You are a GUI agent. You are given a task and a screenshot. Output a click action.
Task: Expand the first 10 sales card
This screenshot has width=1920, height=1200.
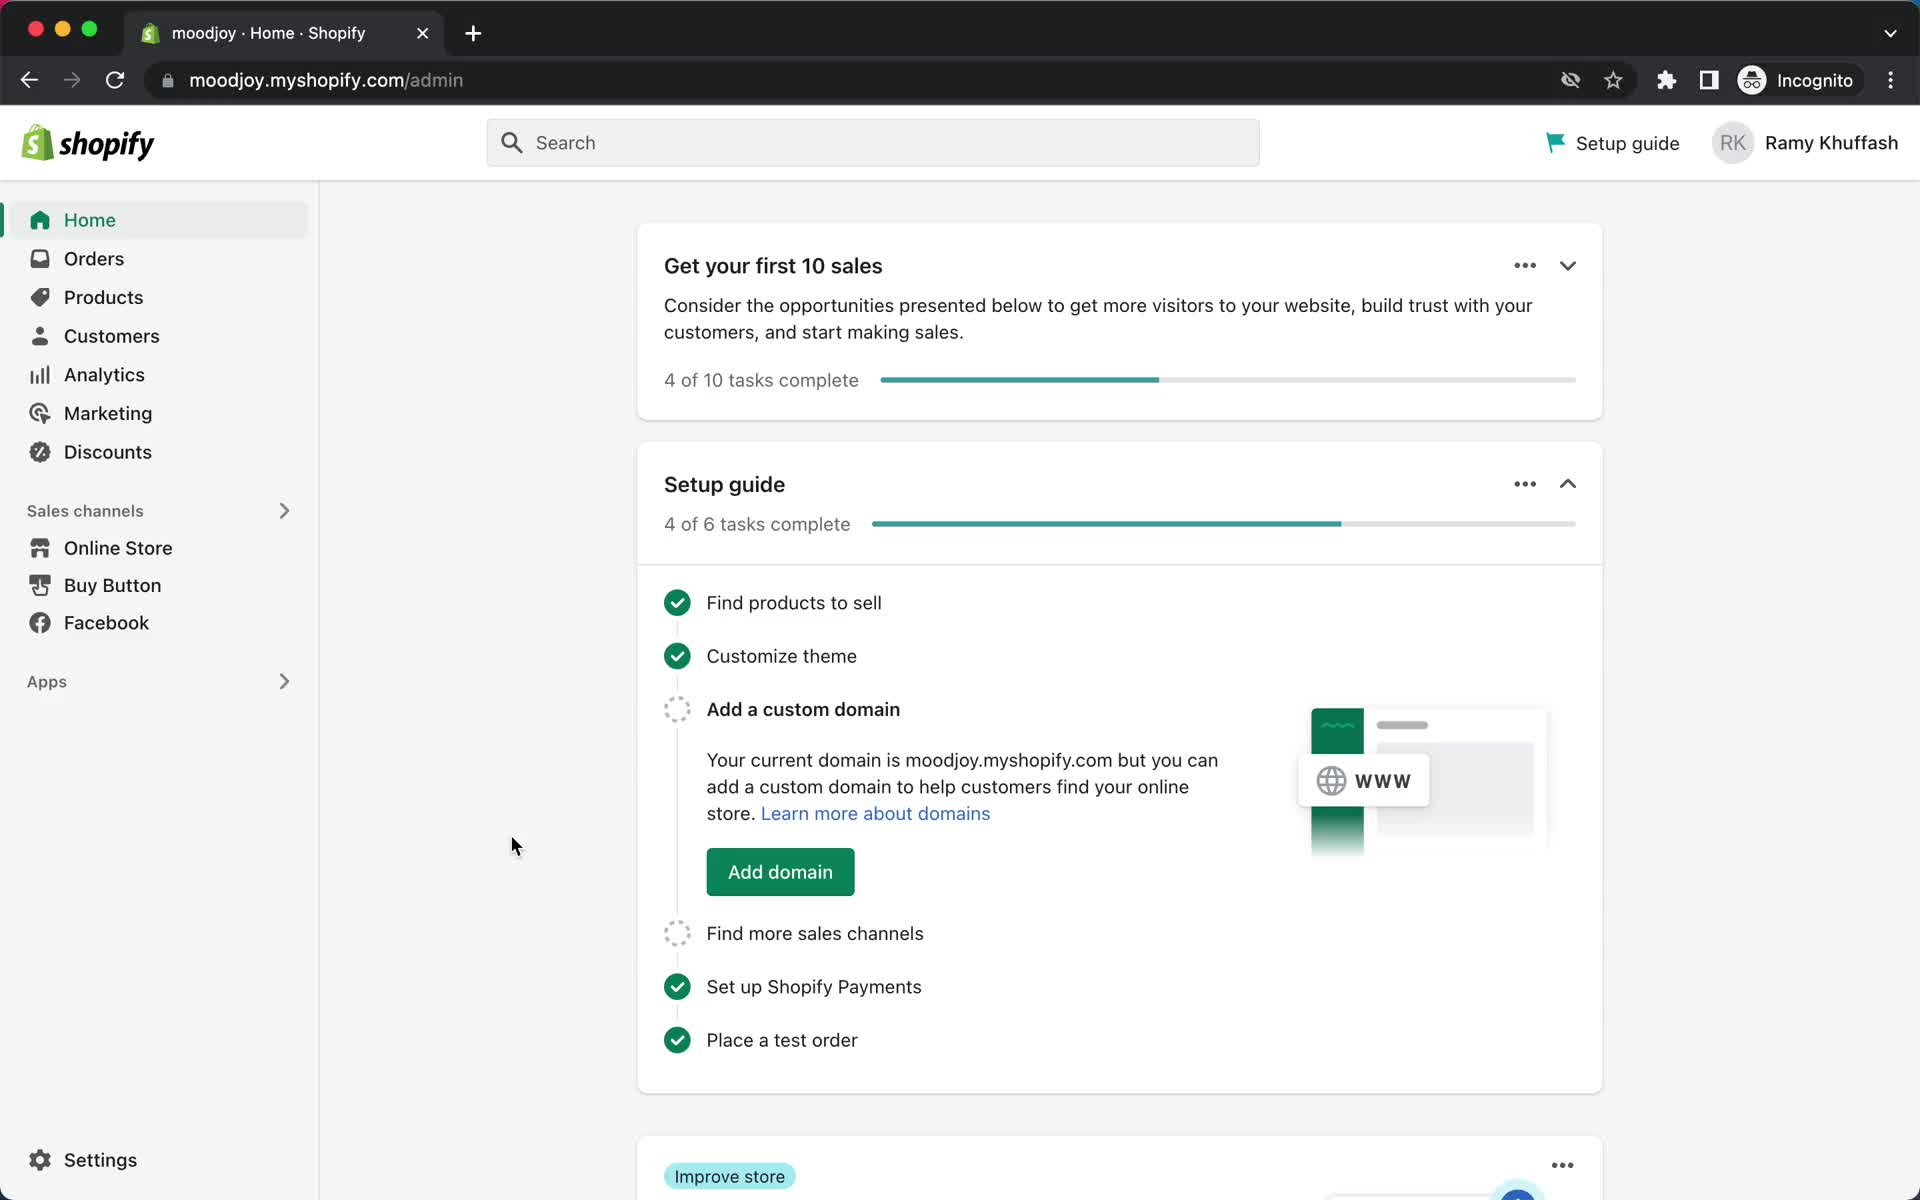[1568, 265]
